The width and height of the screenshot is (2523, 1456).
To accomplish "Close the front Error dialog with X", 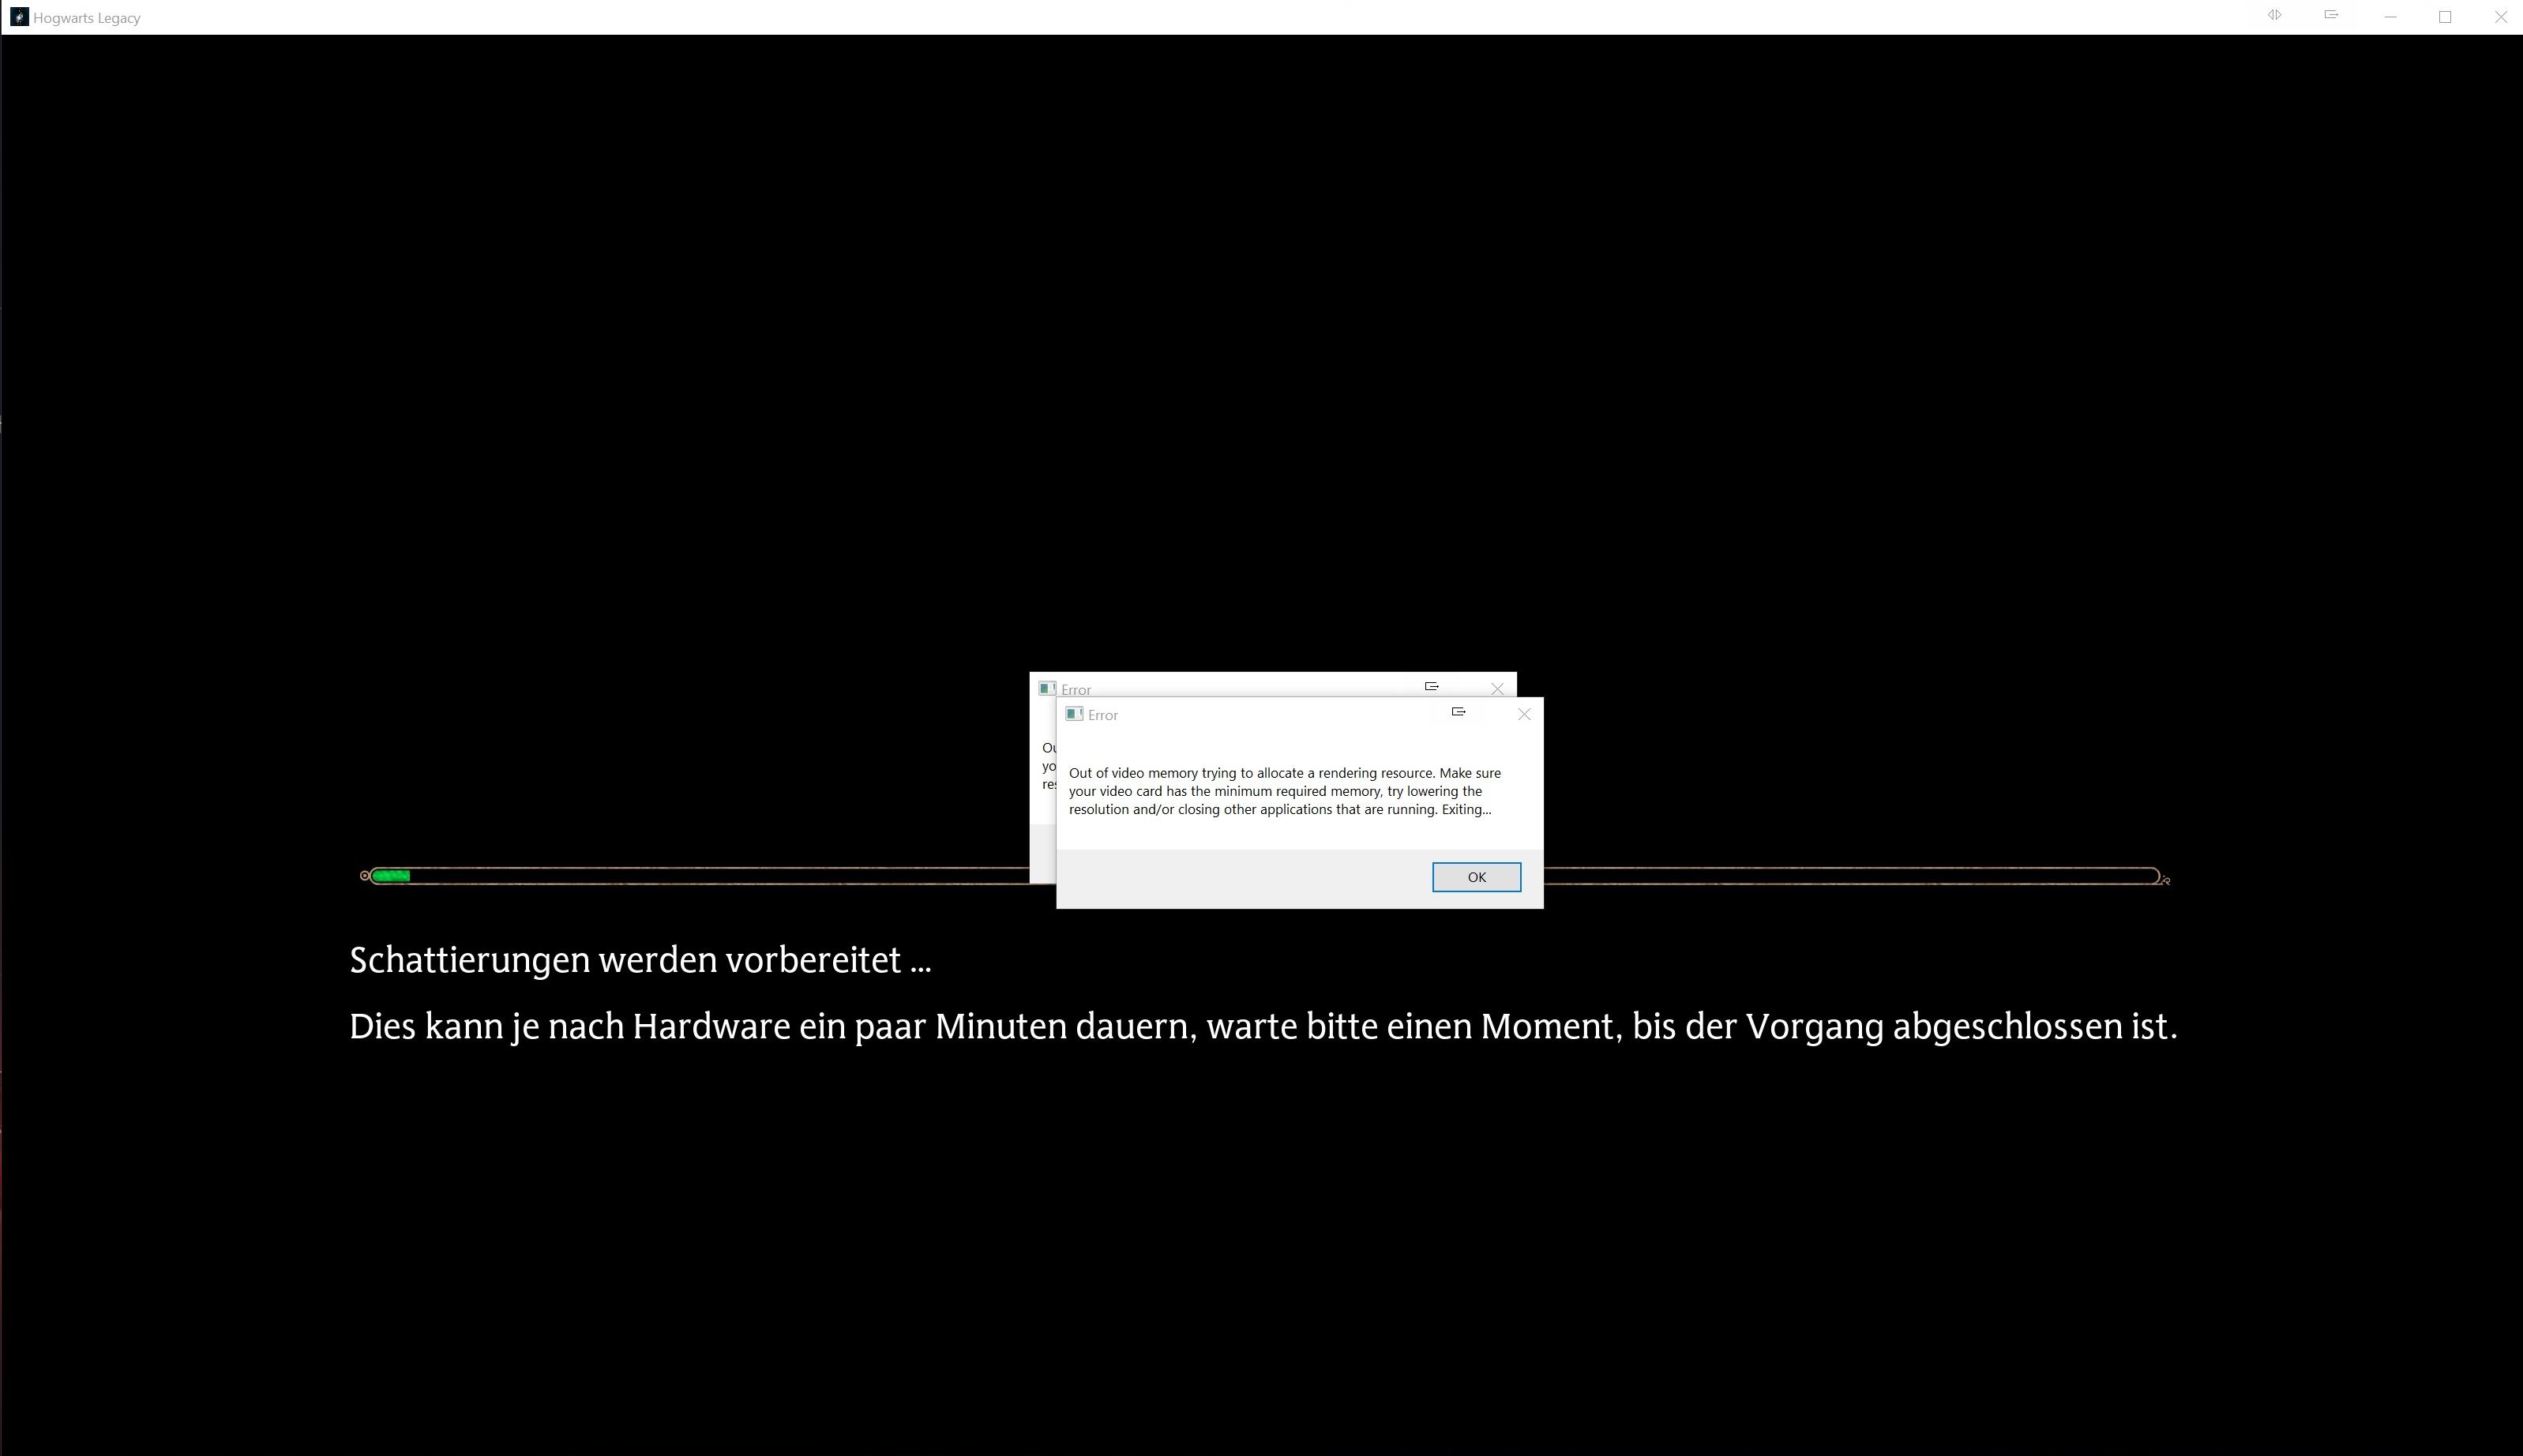I will 1524,714.
